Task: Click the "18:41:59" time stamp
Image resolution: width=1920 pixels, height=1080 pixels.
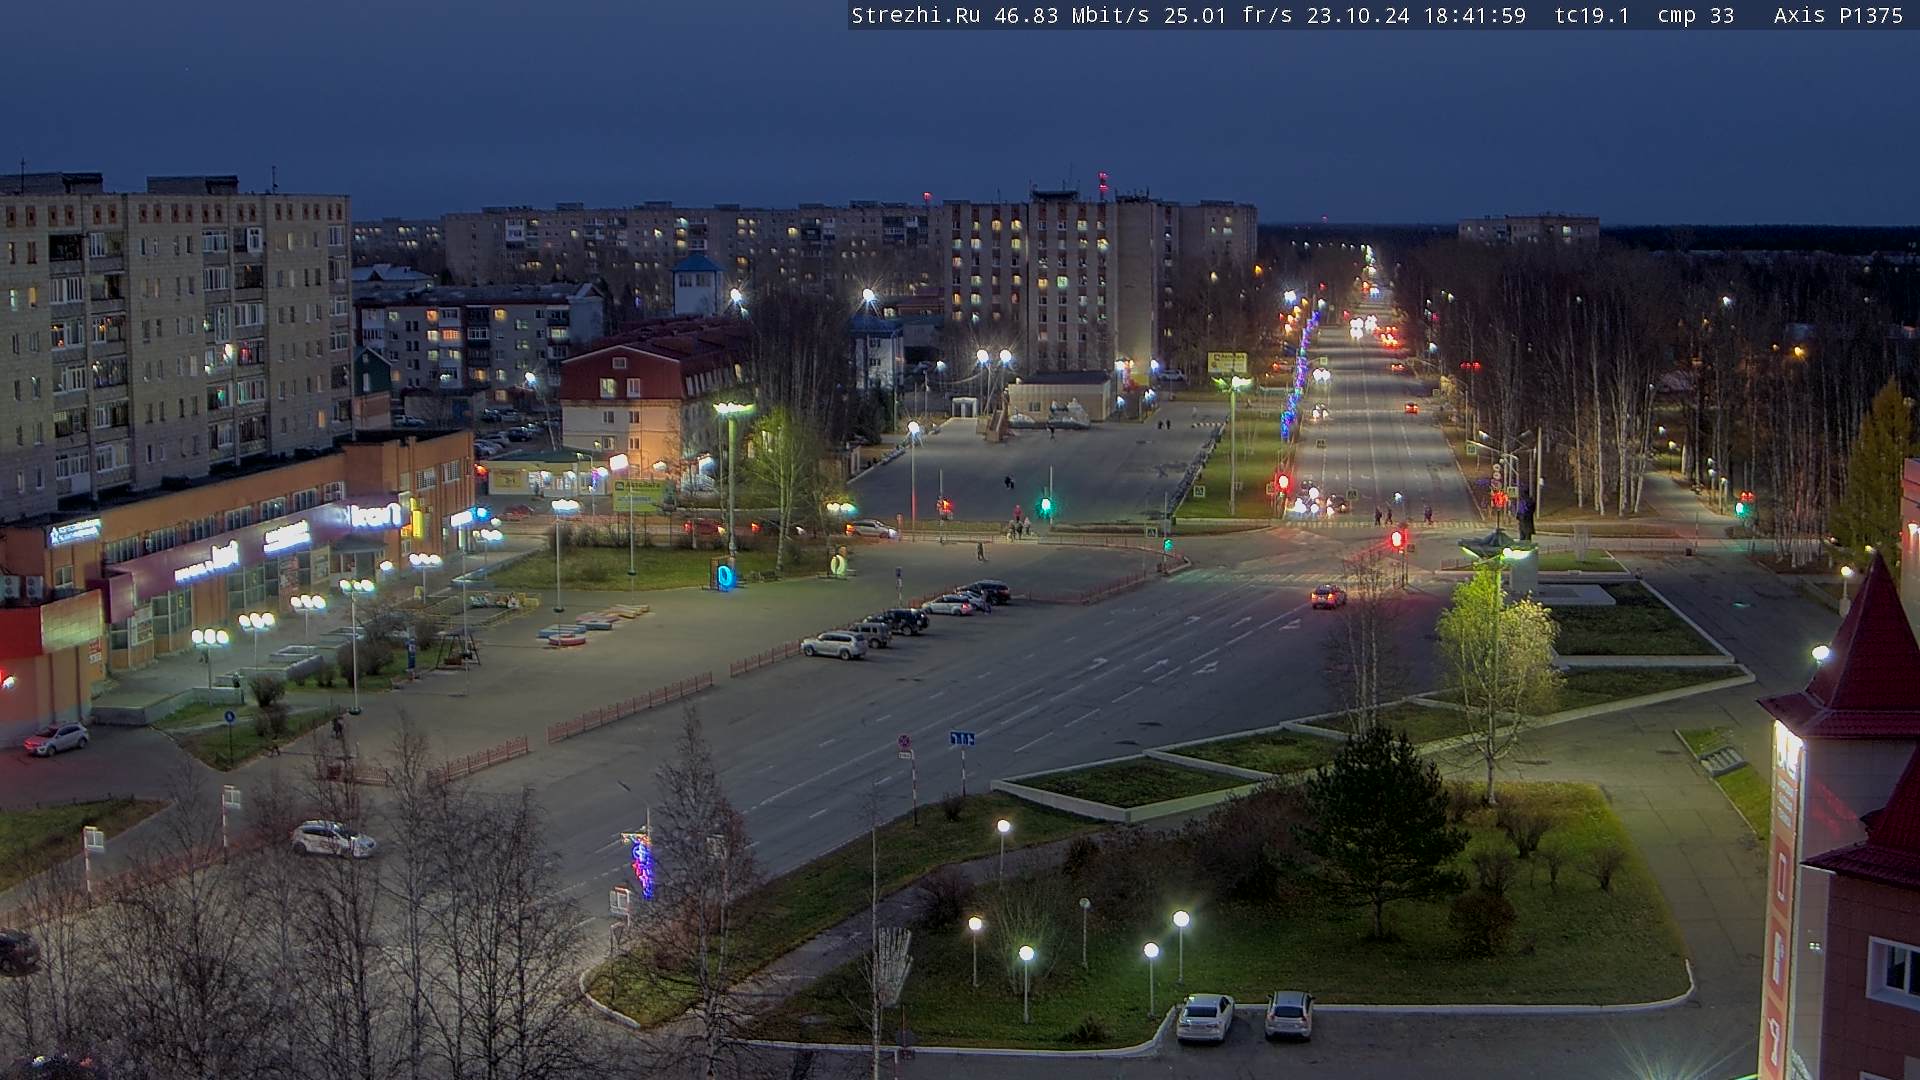Action: pyautogui.click(x=1475, y=15)
